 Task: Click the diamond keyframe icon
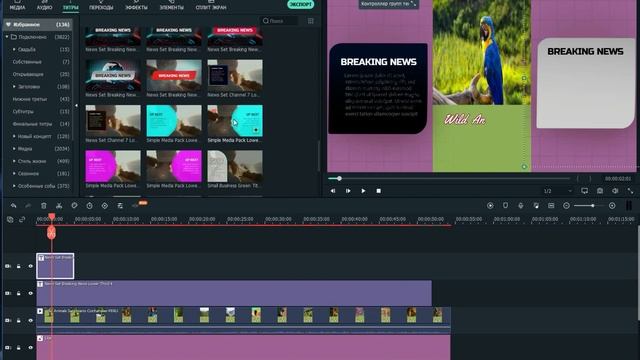point(104,206)
